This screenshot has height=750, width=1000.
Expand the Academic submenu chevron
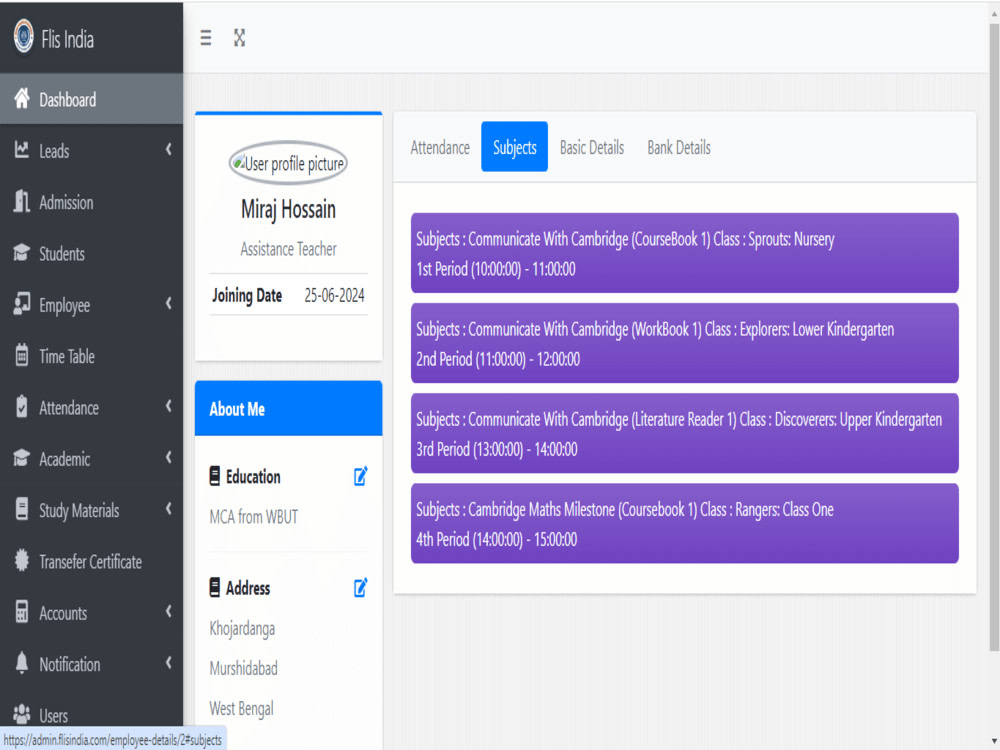[168, 458]
